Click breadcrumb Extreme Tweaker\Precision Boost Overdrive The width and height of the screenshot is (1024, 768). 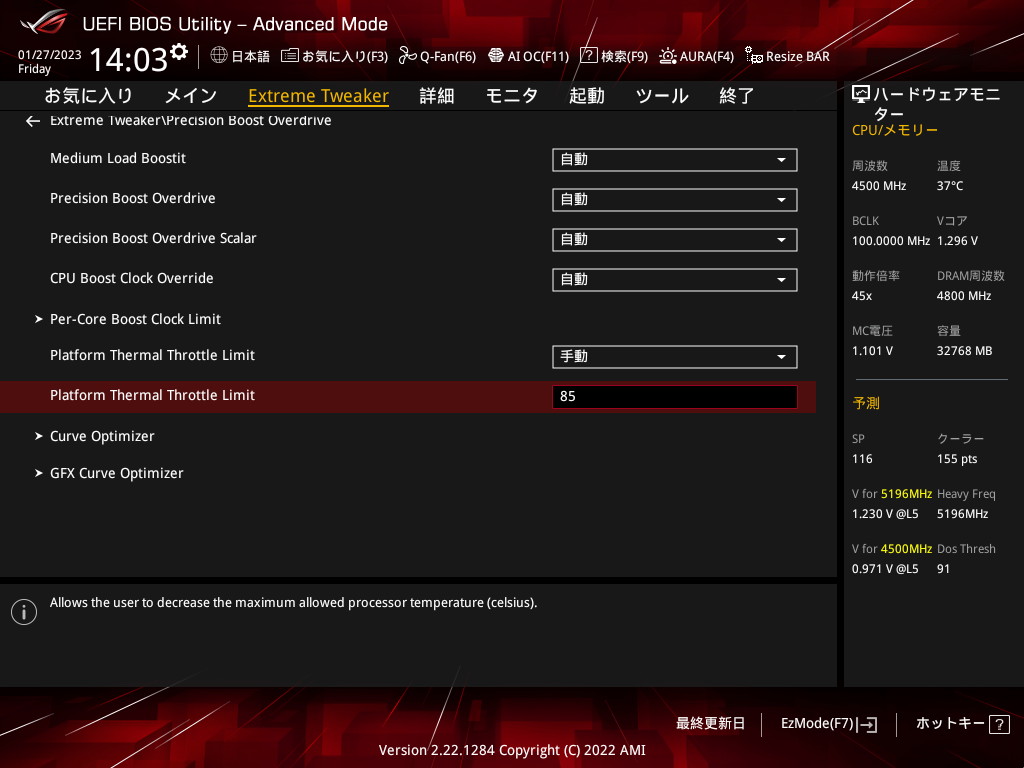[x=191, y=120]
